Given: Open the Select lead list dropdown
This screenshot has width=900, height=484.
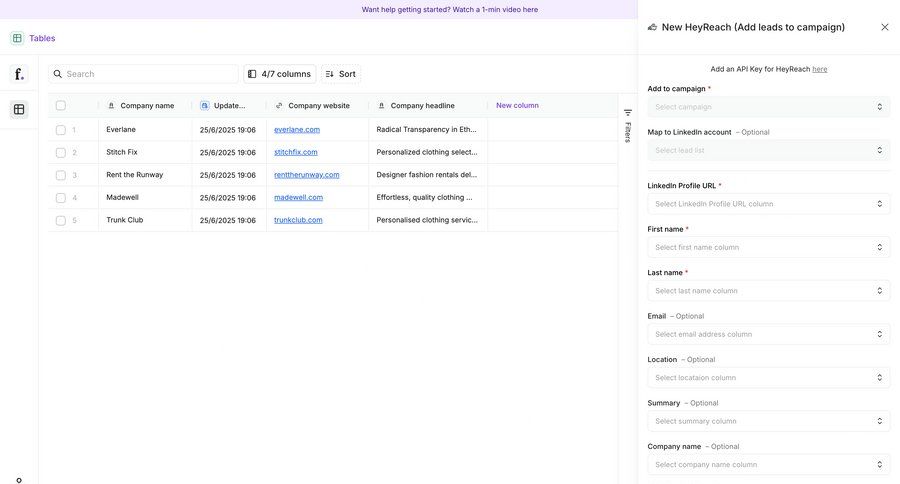Looking at the screenshot, I should point(769,150).
